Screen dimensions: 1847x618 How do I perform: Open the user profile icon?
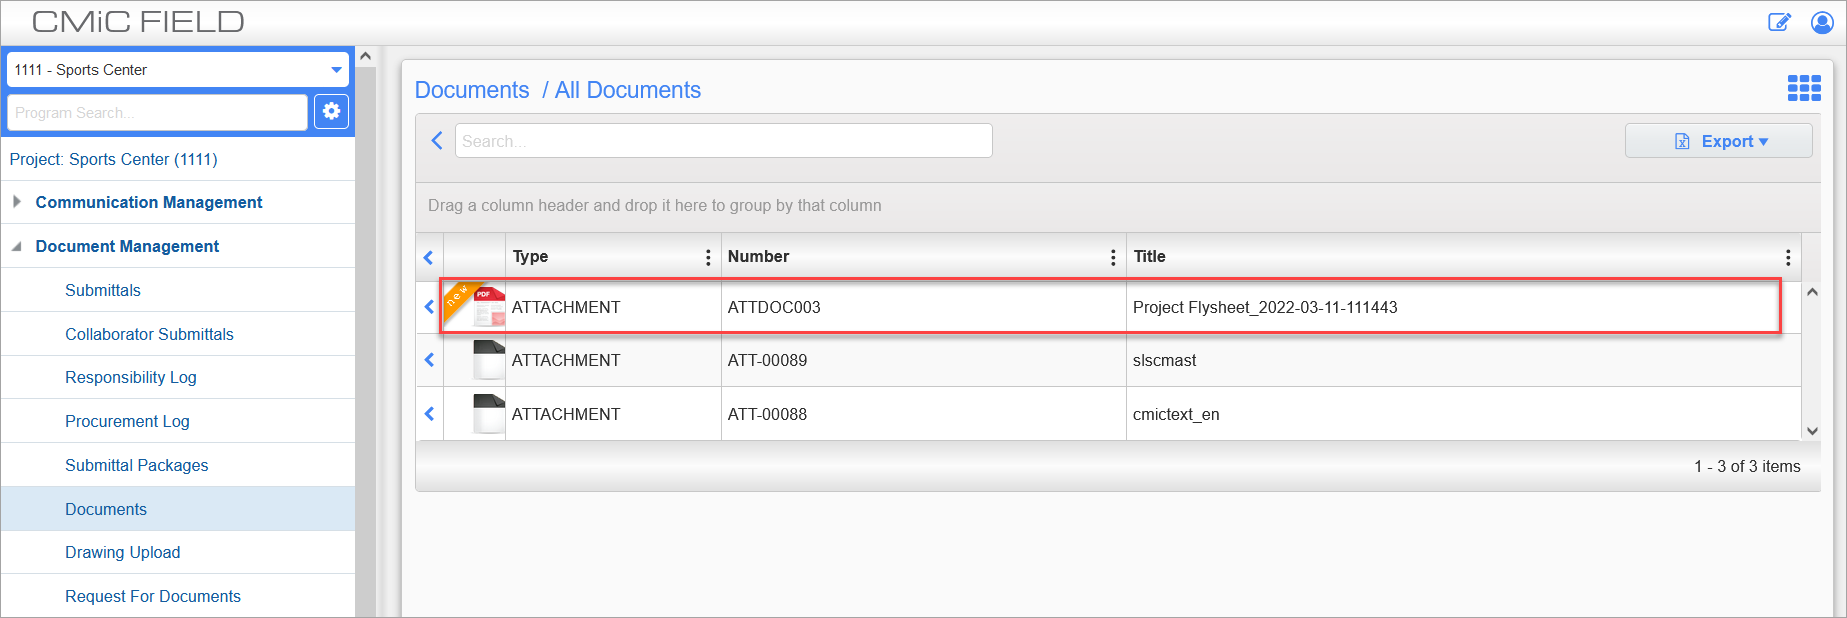tap(1822, 22)
